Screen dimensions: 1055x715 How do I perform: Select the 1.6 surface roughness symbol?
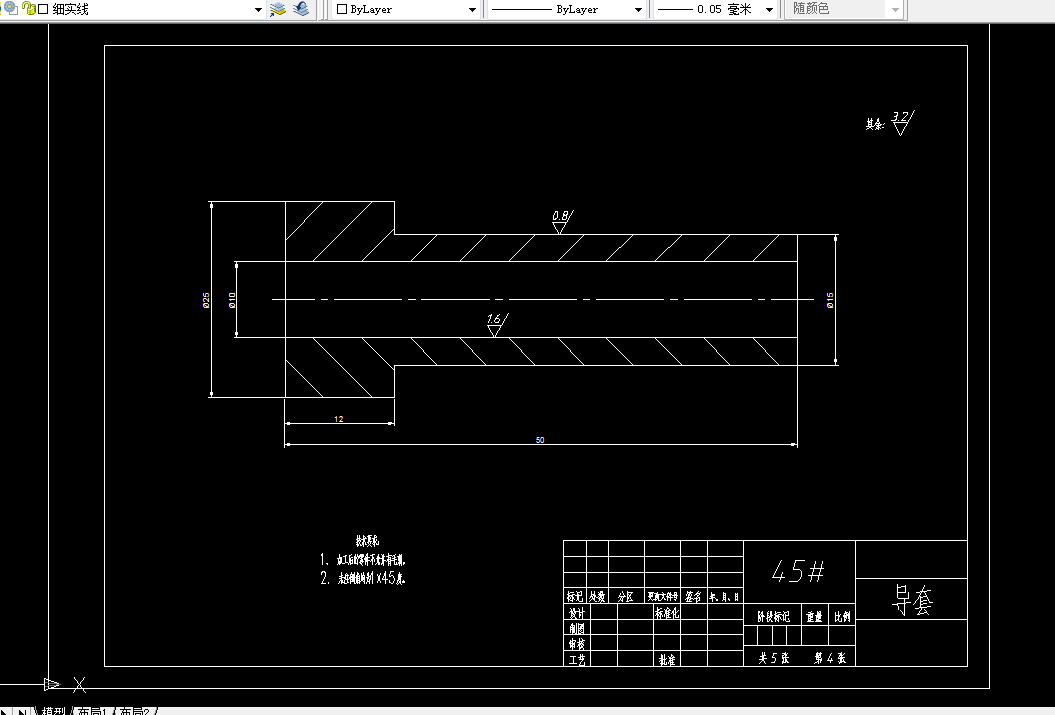(x=497, y=324)
